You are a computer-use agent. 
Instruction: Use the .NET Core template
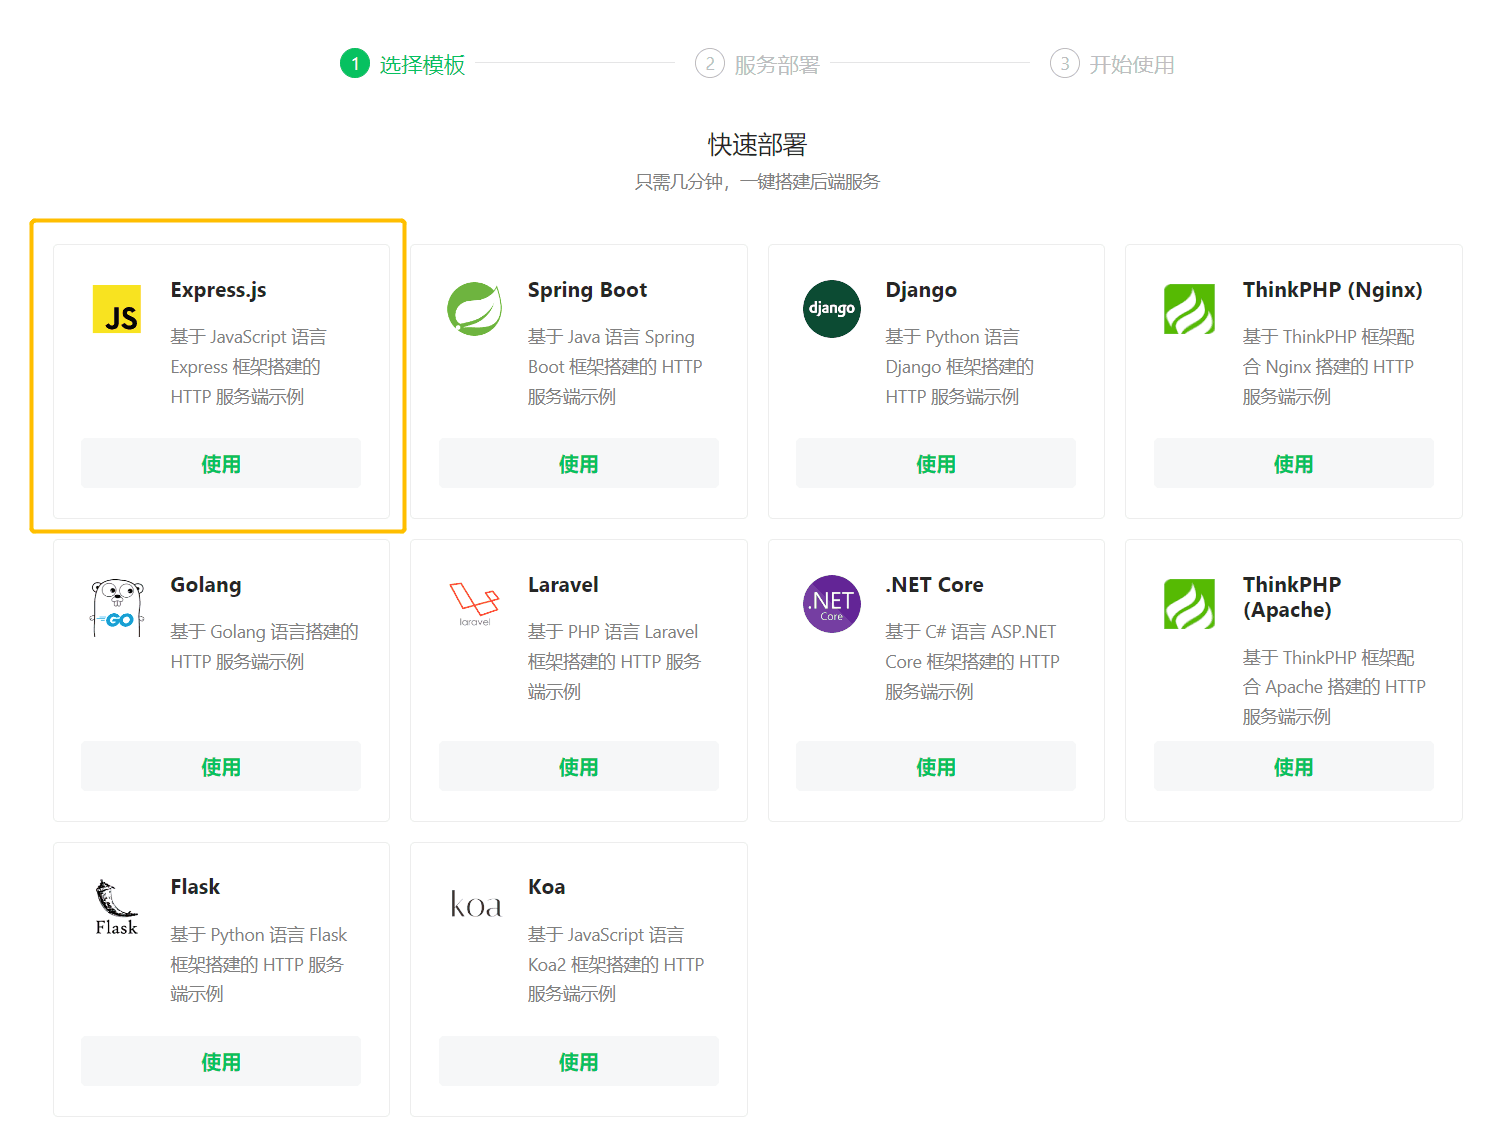tap(936, 767)
